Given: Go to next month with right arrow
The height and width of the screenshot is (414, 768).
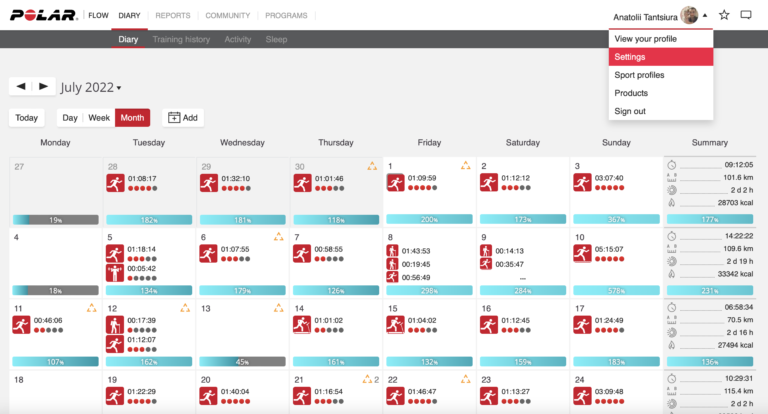Looking at the screenshot, I should [43, 87].
